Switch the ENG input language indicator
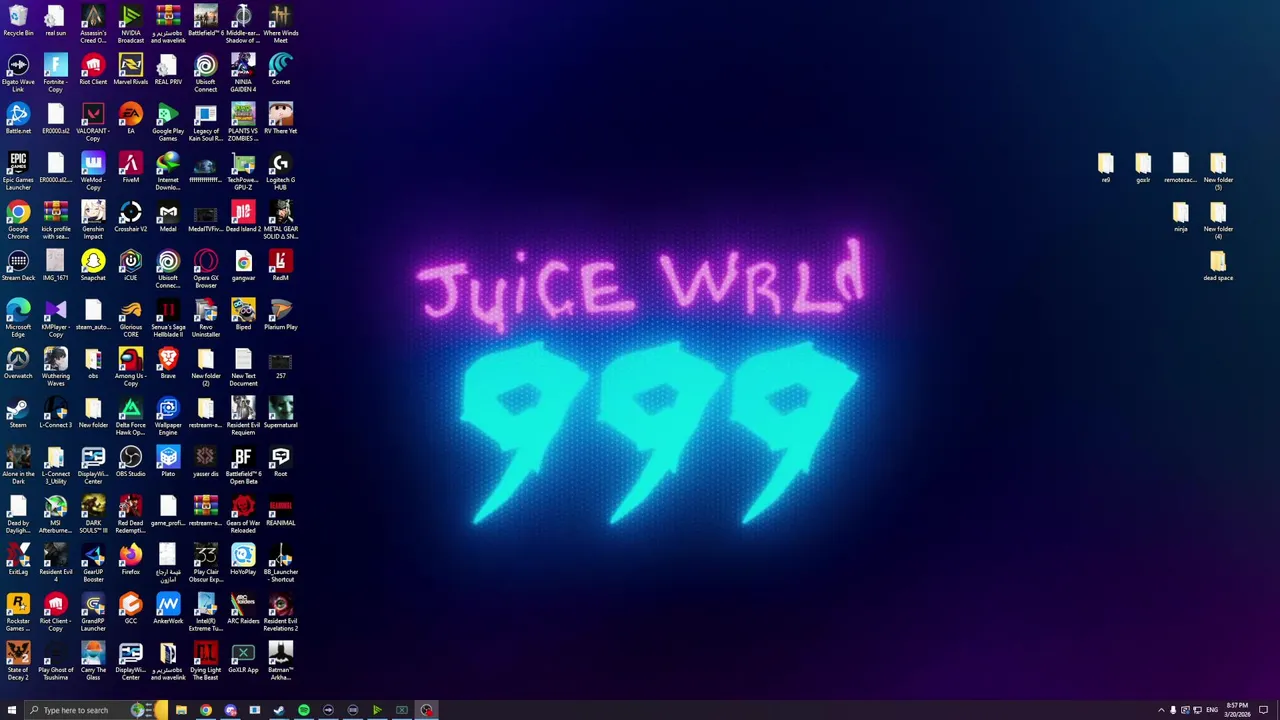 pos(1212,710)
